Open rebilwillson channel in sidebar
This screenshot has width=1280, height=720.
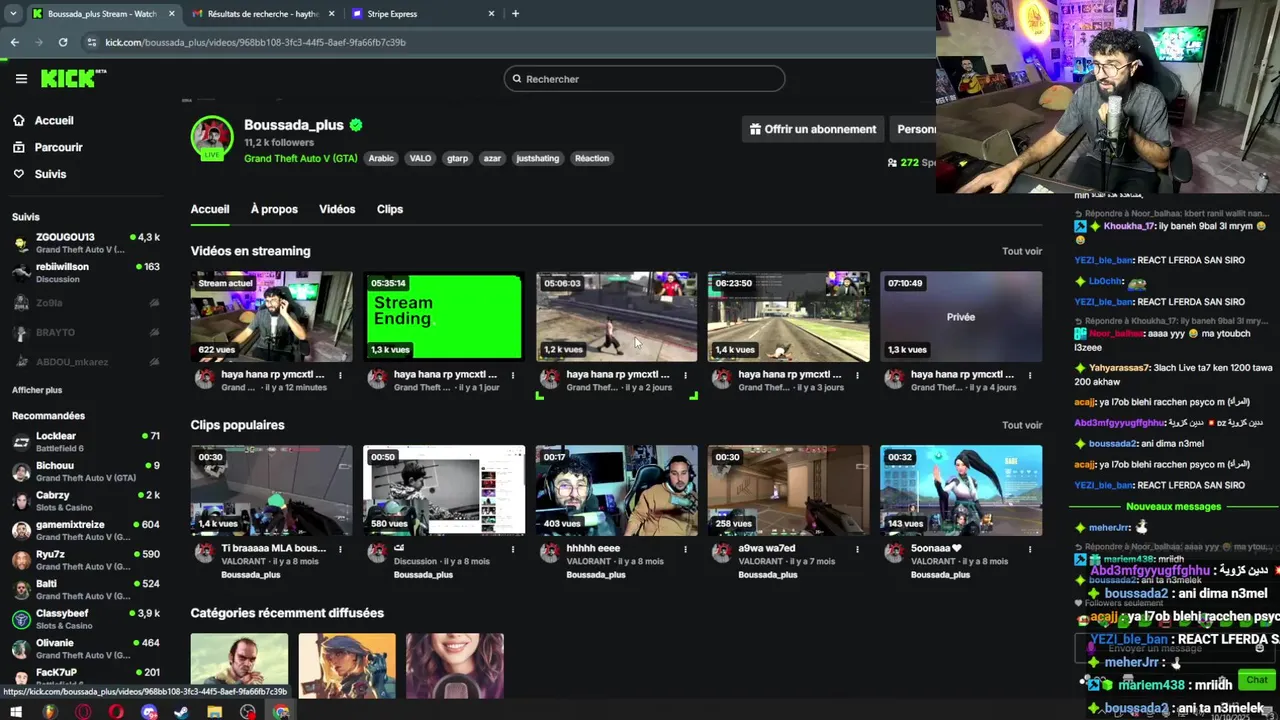86,273
